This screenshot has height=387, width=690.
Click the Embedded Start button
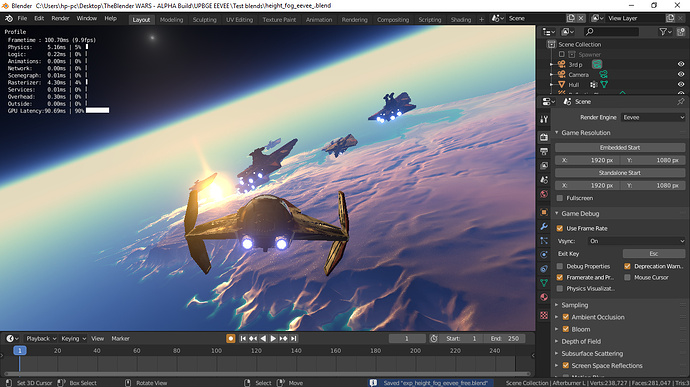click(620, 147)
